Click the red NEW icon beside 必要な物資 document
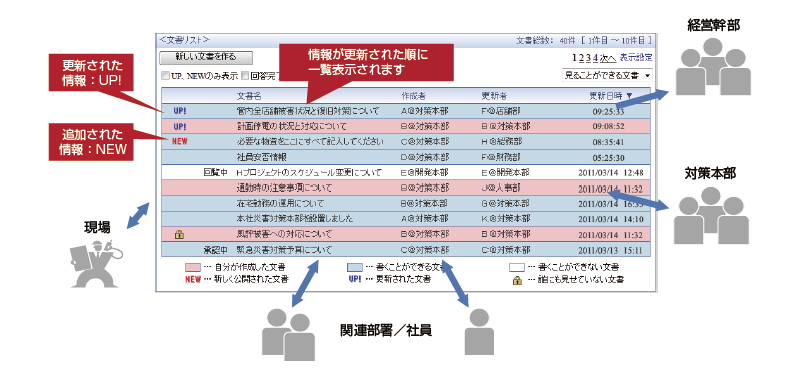The image size is (800, 370). click(180, 142)
